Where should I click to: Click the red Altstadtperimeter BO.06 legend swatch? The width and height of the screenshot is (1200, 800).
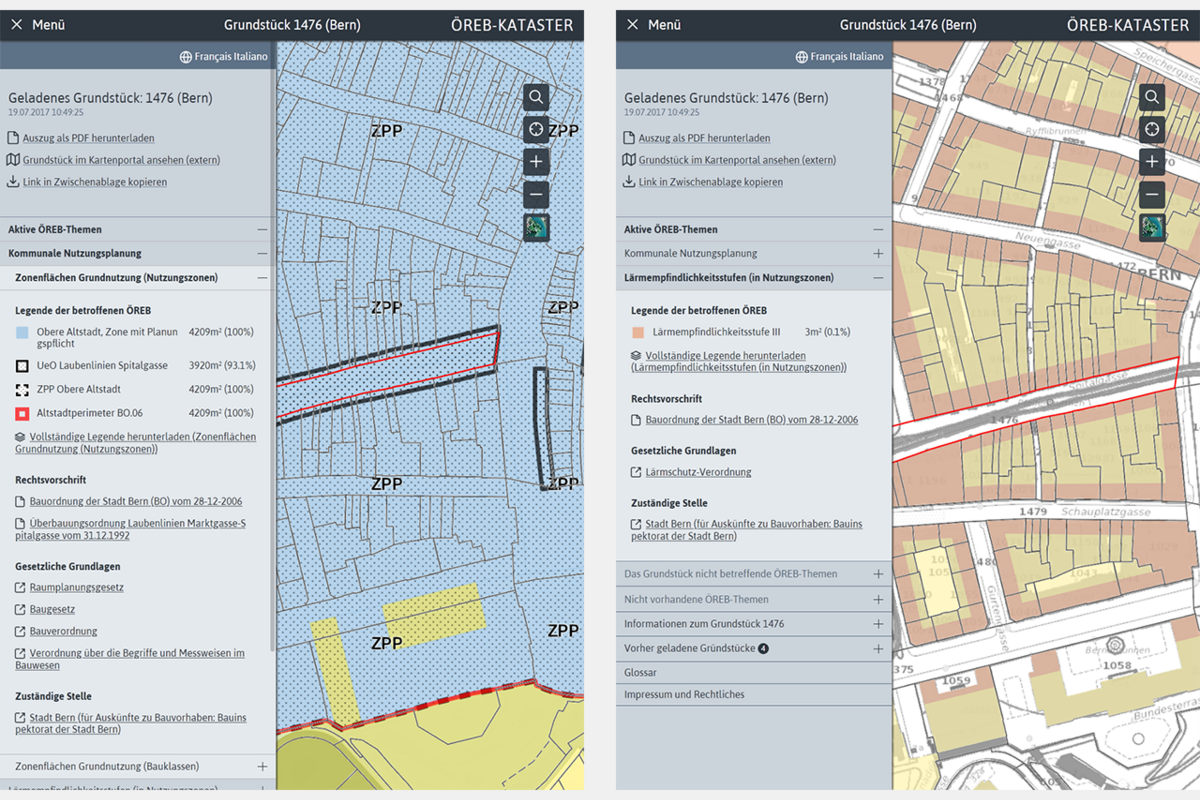[x=22, y=413]
